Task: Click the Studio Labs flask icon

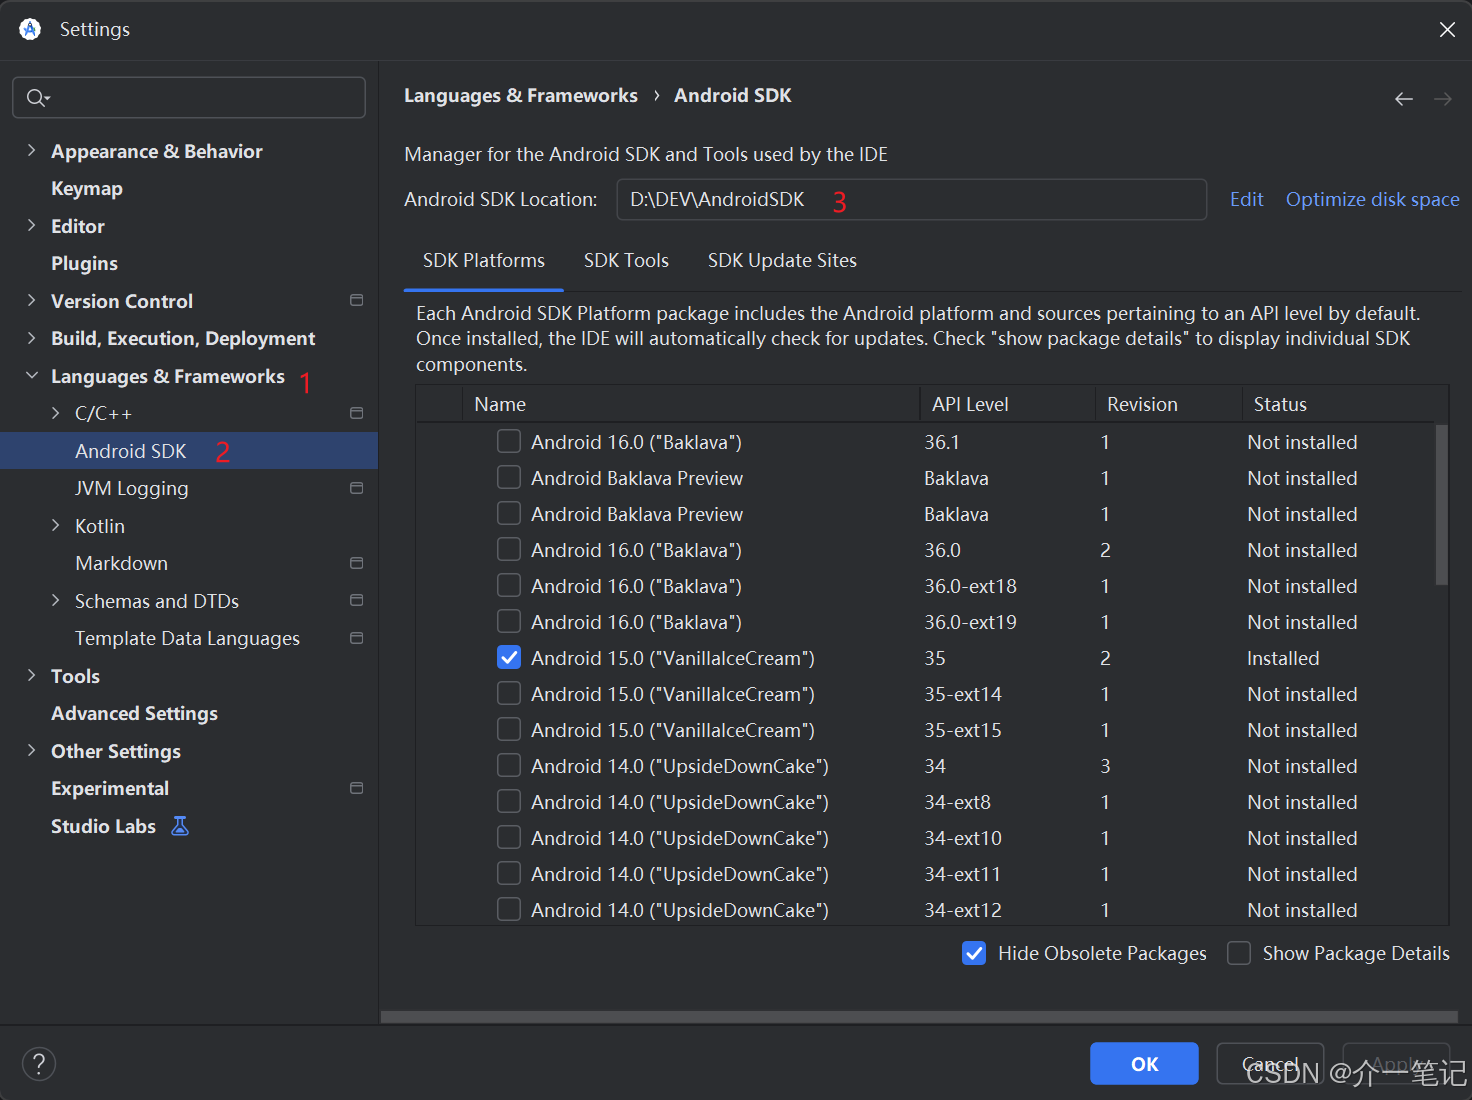Action: (180, 826)
